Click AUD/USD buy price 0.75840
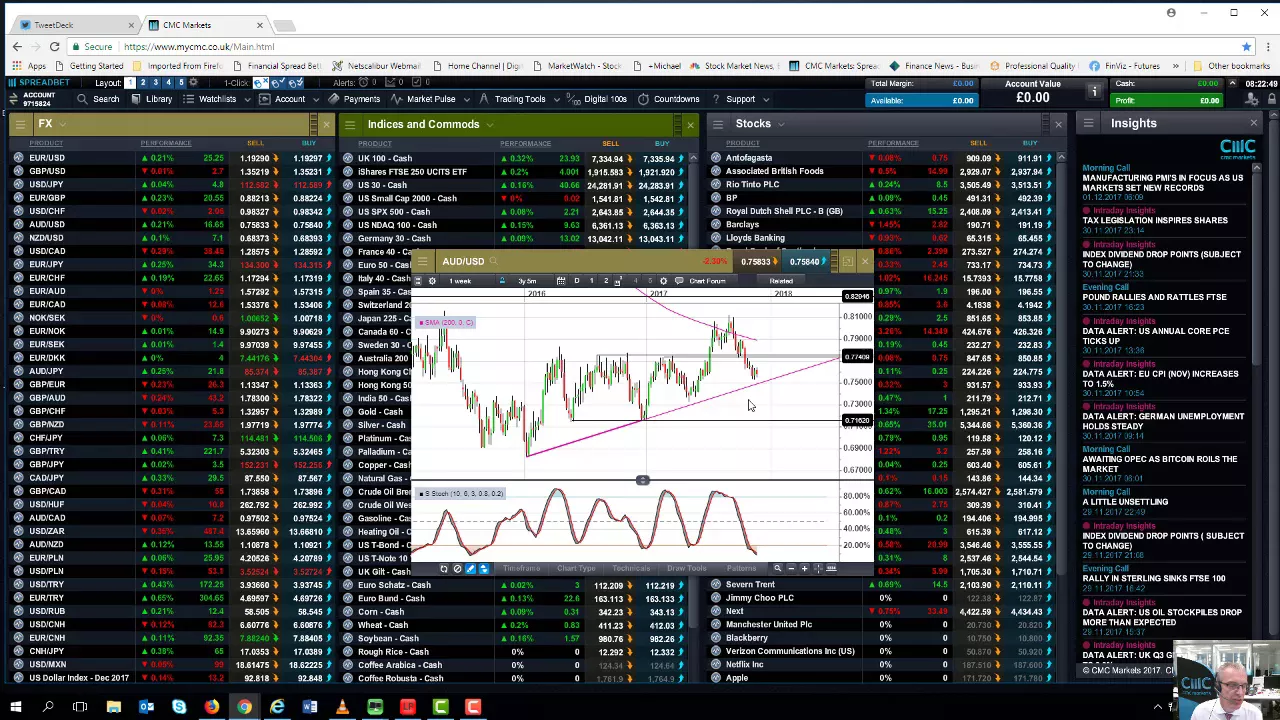 (806, 262)
